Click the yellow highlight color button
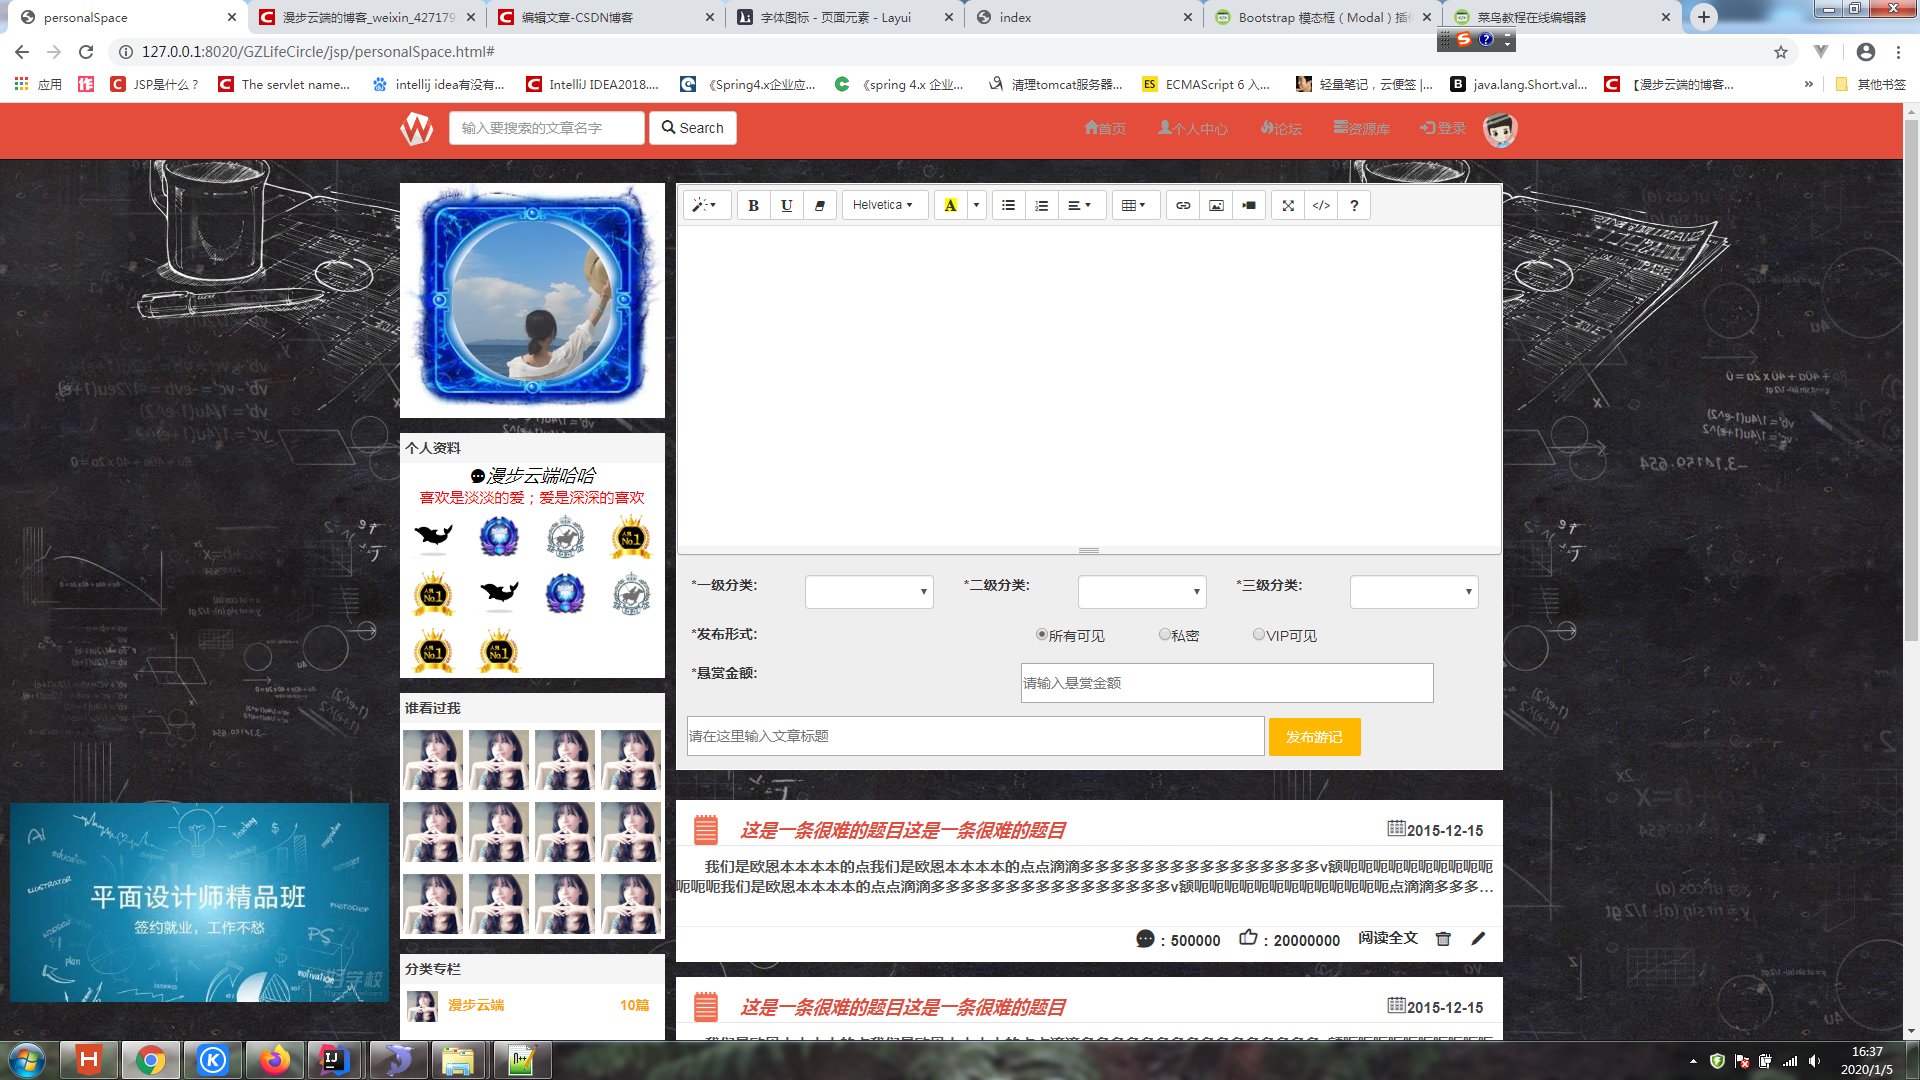Image resolution: width=1920 pixels, height=1080 pixels. 950,206
